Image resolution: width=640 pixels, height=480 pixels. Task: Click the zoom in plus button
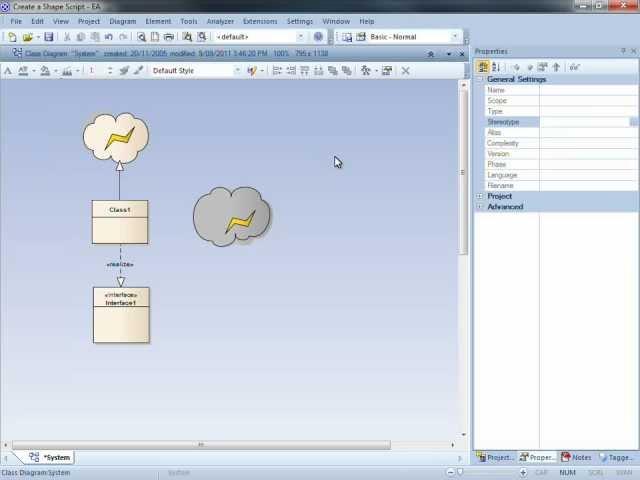[523, 473]
